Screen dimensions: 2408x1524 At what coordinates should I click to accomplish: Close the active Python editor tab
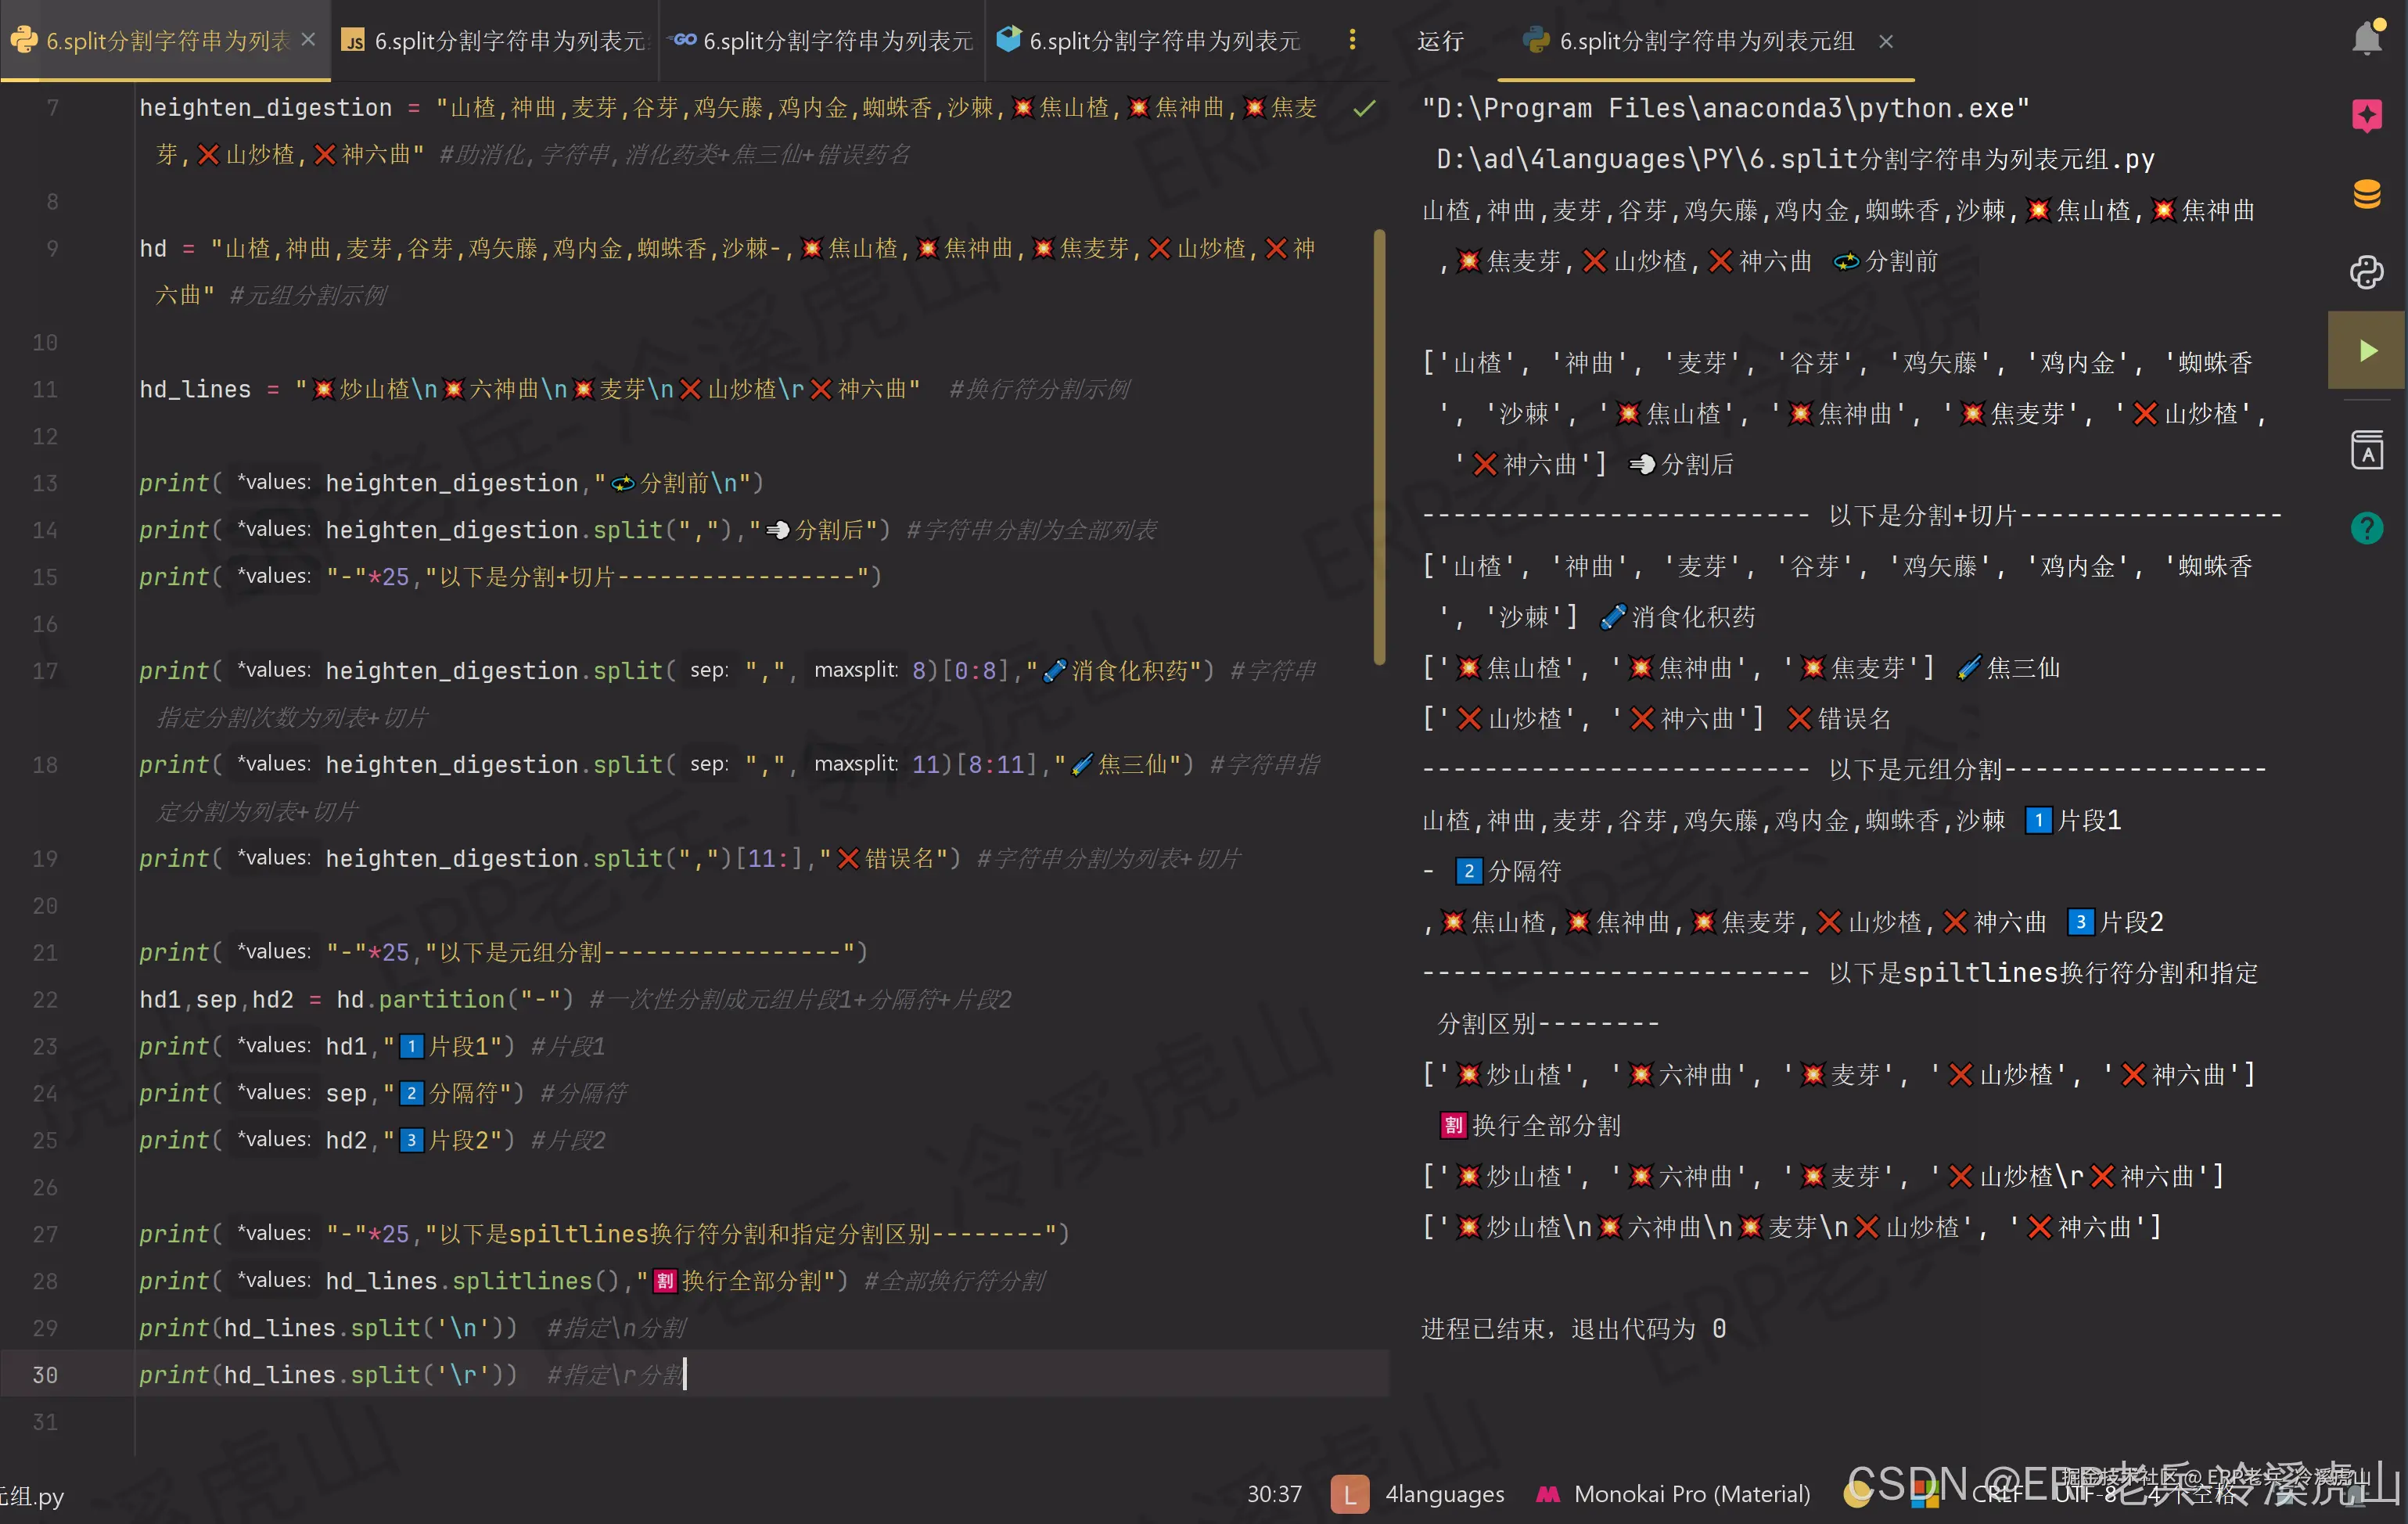[x=308, y=39]
